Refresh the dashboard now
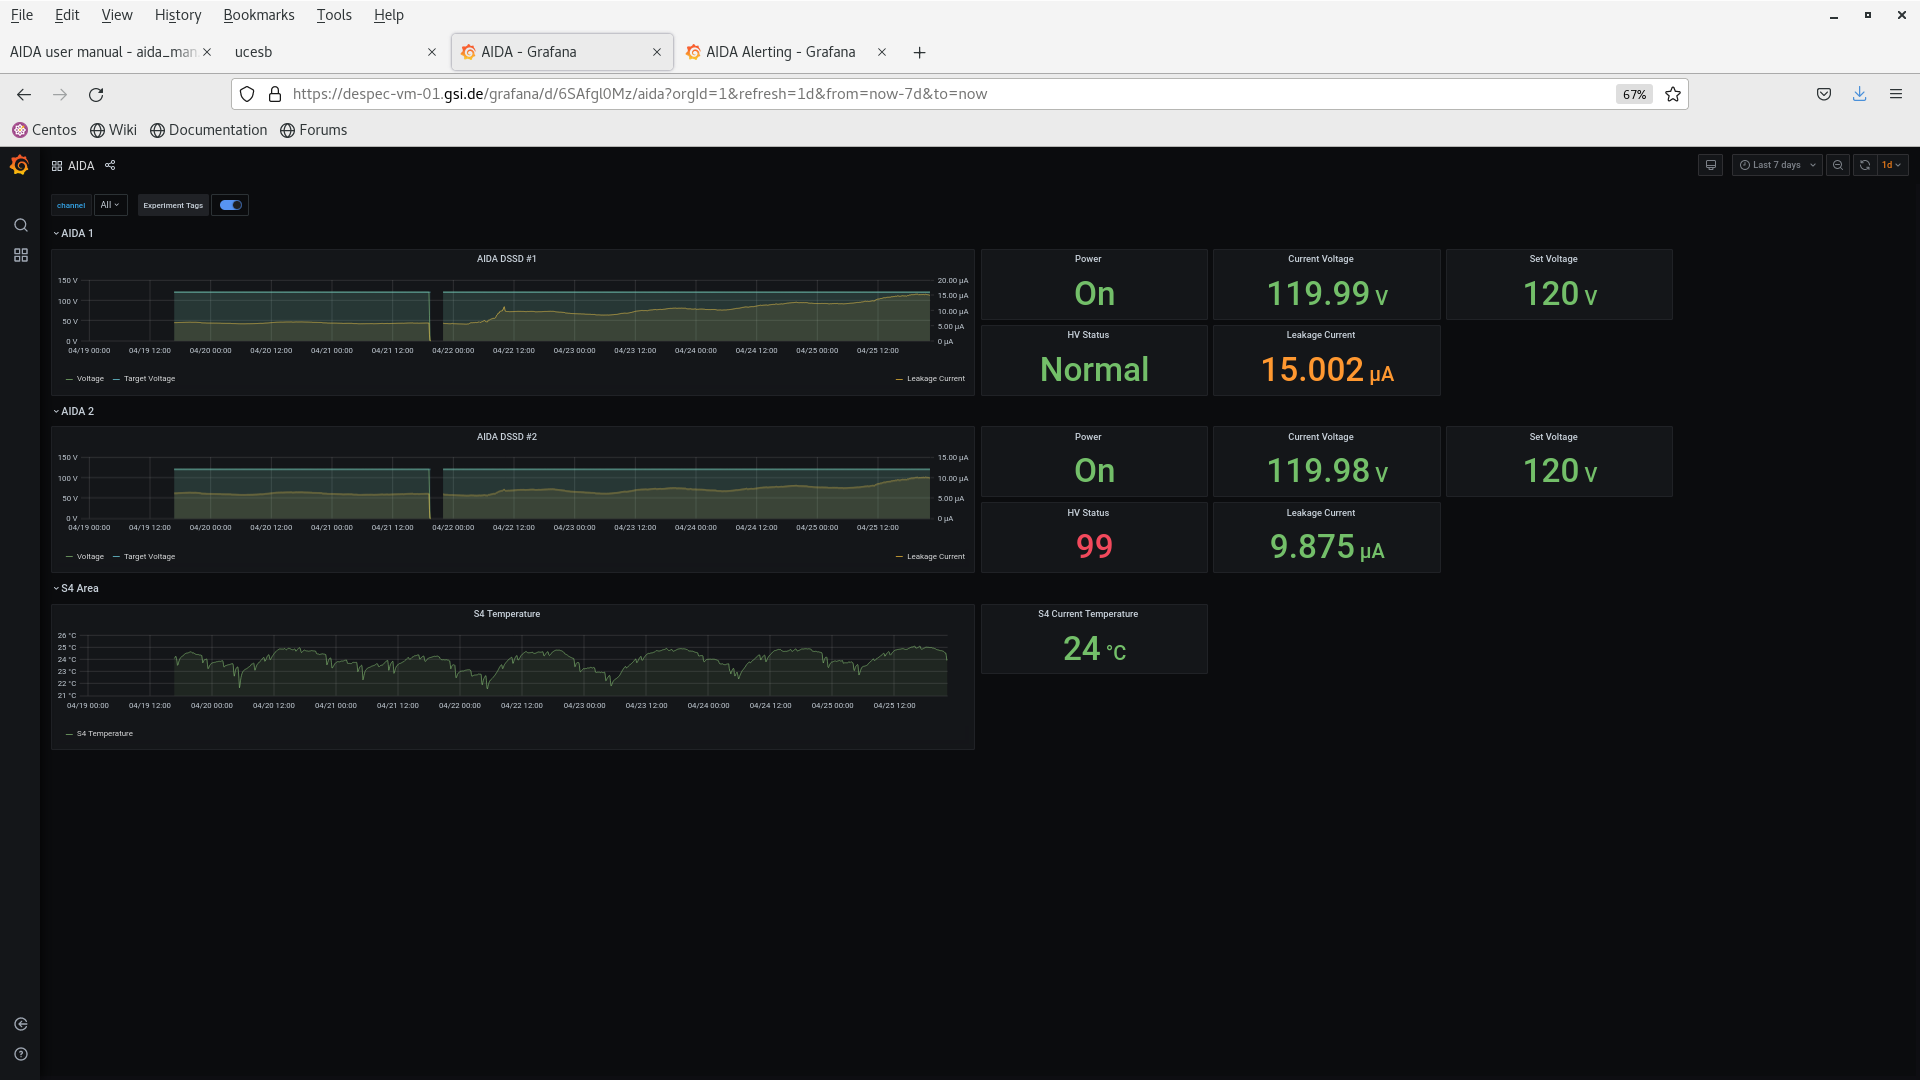The height and width of the screenshot is (1080, 1920). (1865, 165)
